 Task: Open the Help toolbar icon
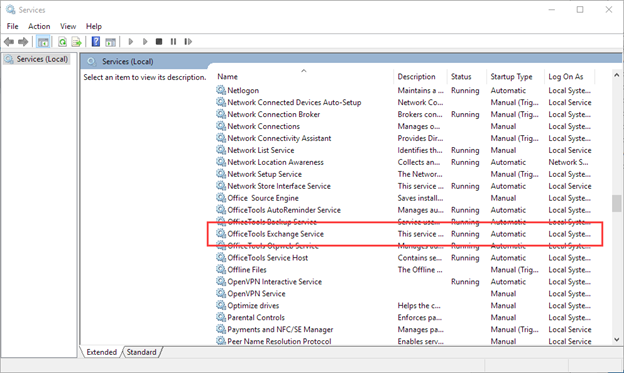tap(96, 41)
